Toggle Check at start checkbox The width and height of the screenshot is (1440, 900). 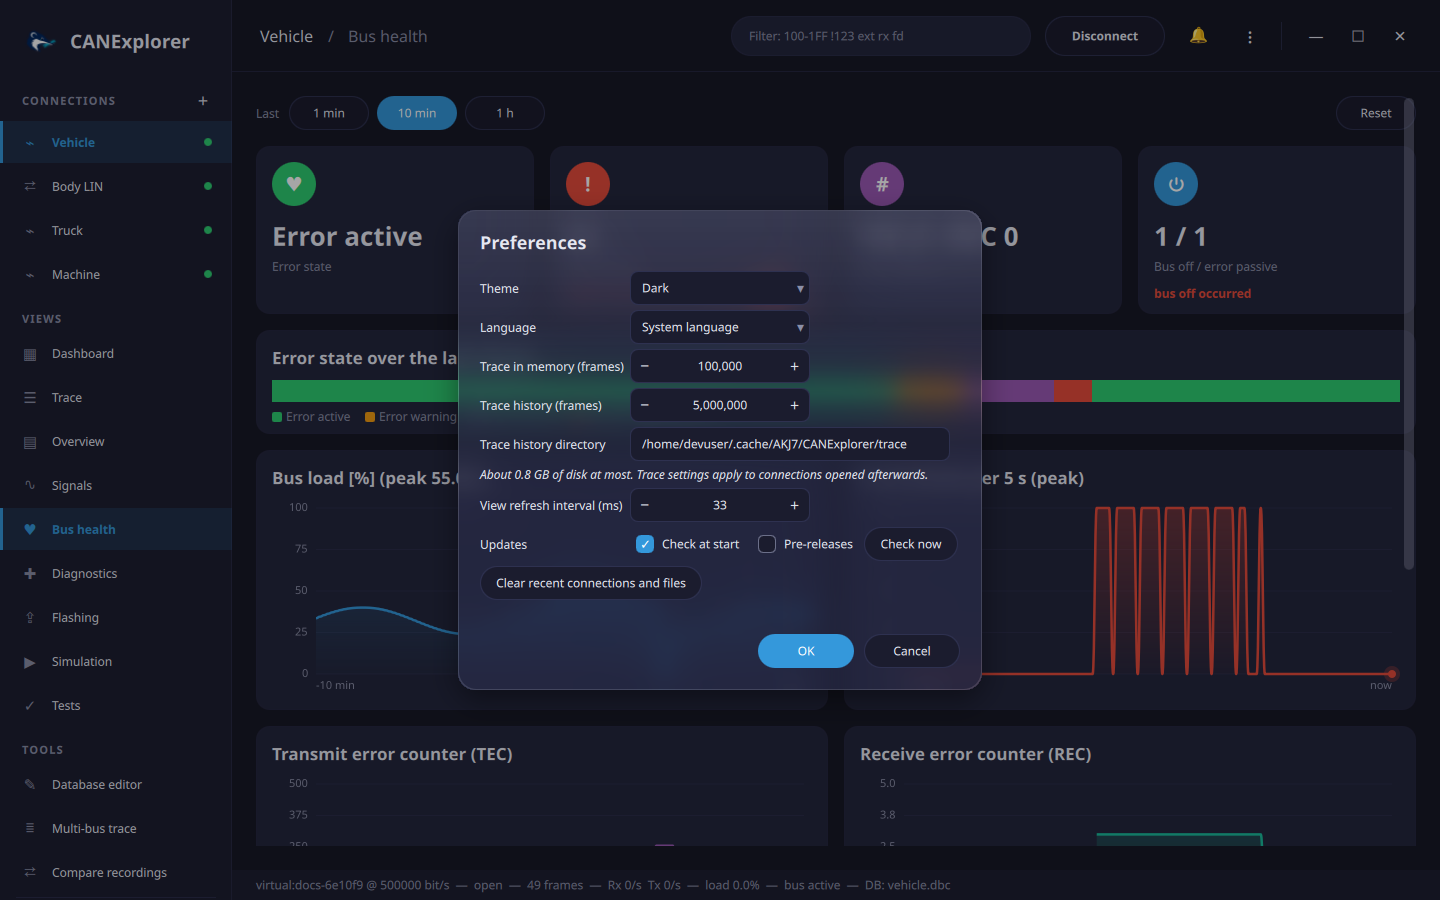tap(645, 544)
